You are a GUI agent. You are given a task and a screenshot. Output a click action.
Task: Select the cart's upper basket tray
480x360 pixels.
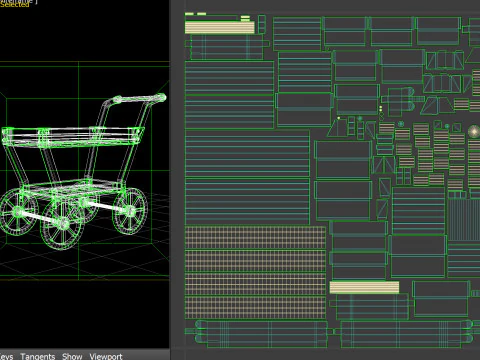(x=73, y=136)
